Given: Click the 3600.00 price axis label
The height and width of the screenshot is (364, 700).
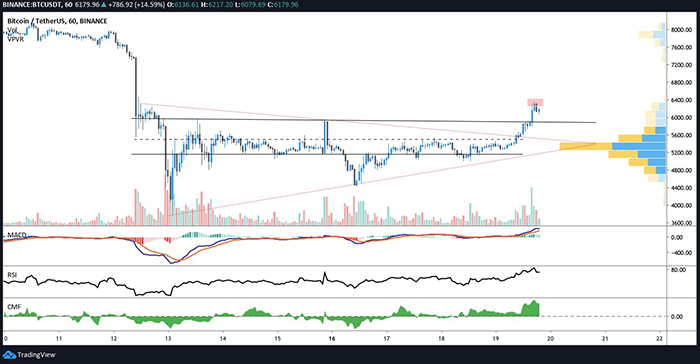Looking at the screenshot, I should coord(681,223).
